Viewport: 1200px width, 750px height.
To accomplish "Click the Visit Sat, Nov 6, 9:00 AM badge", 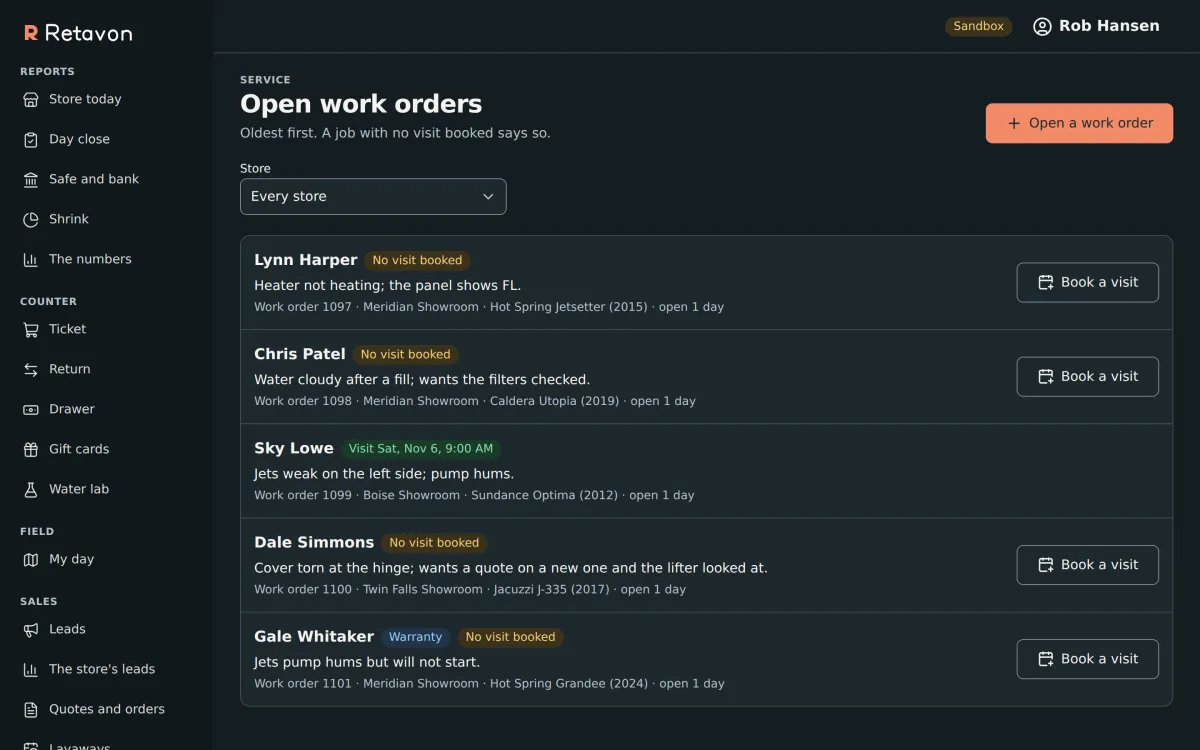I will click(x=421, y=449).
